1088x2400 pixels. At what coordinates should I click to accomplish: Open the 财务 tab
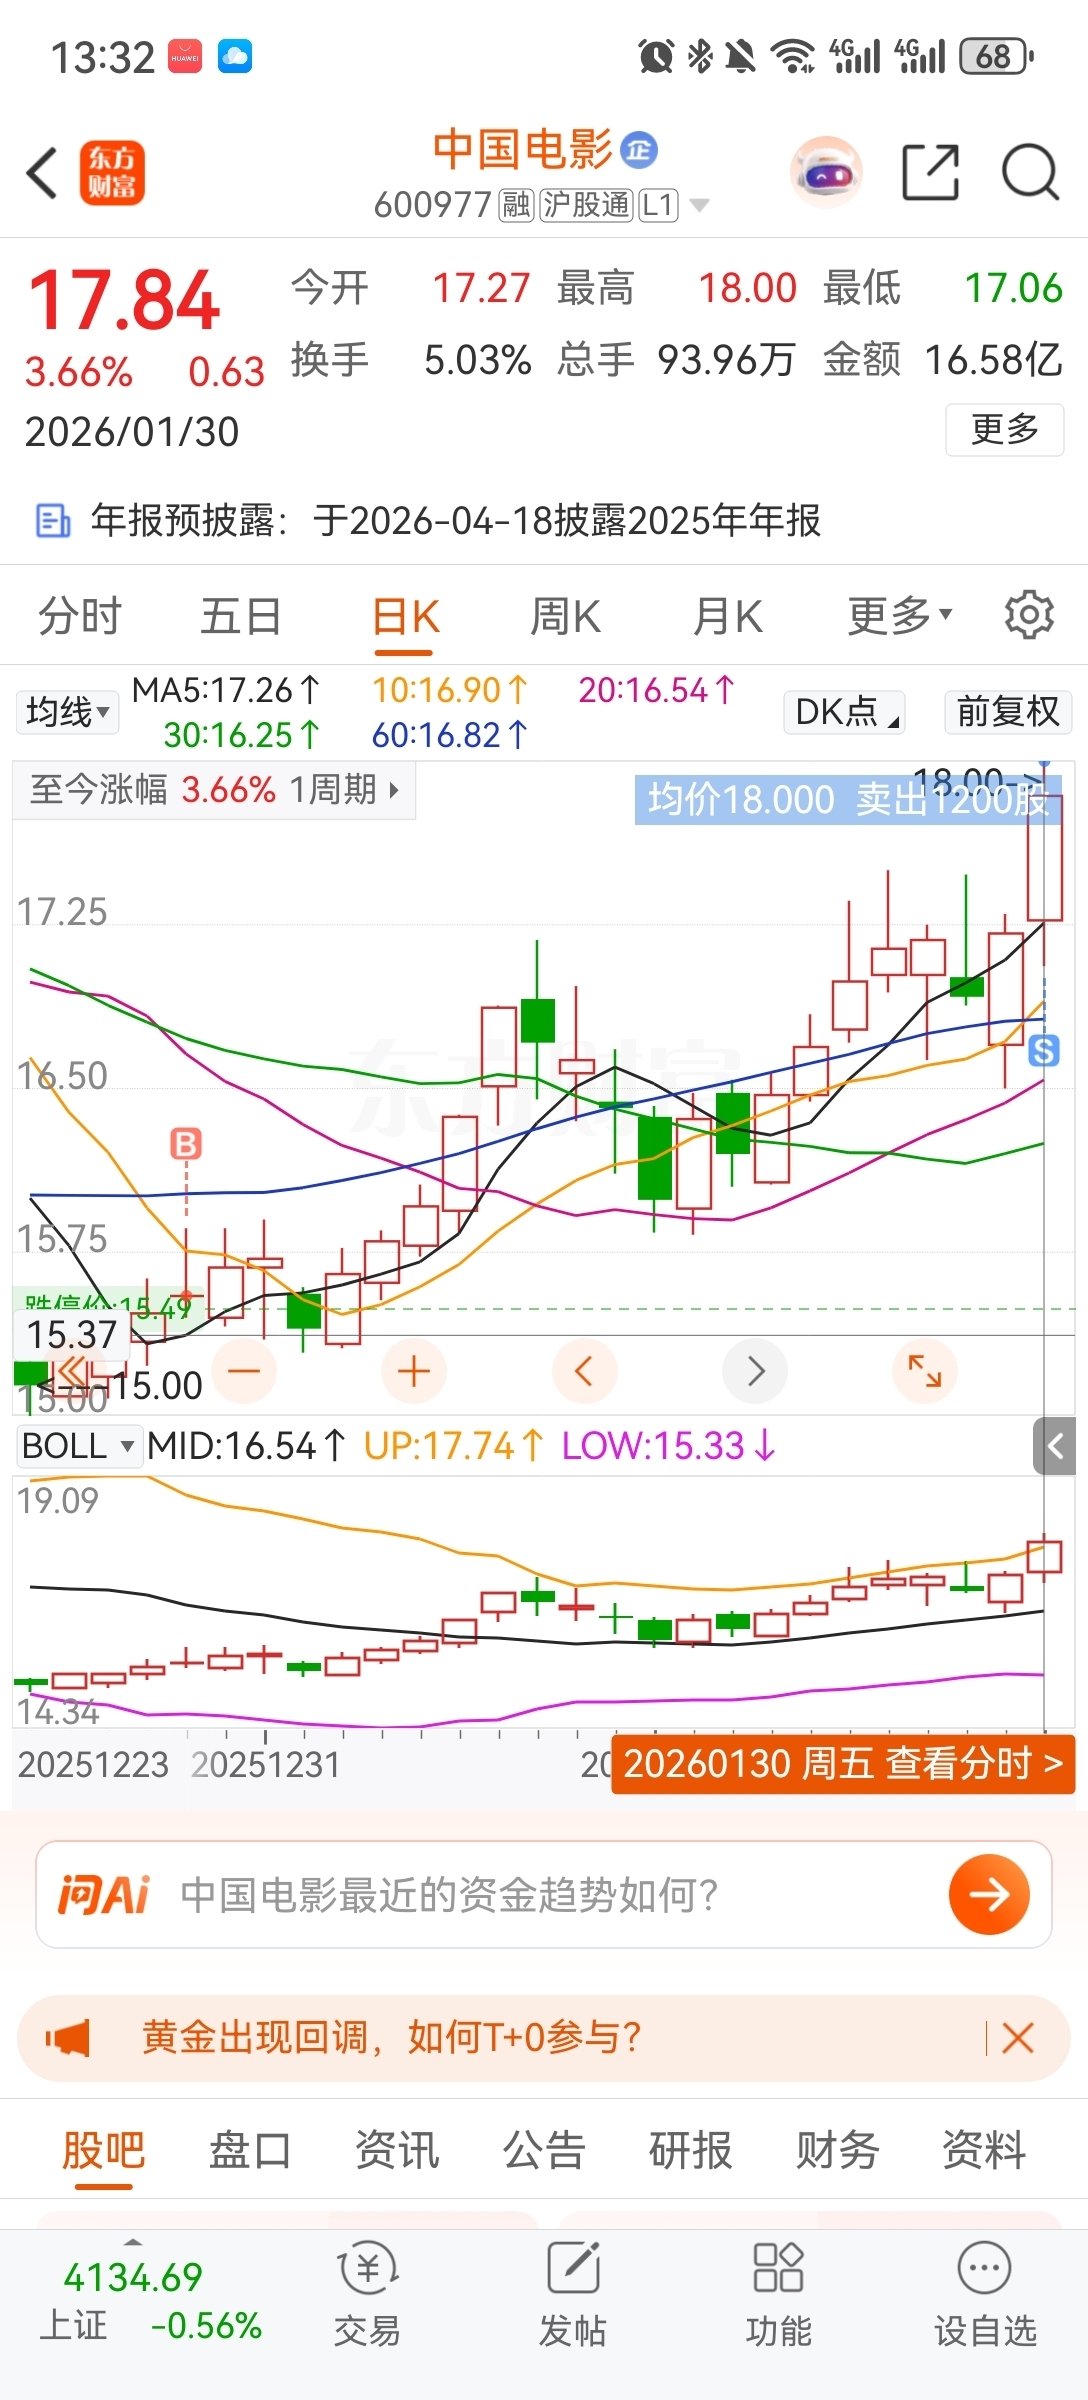pyautogui.click(x=838, y=2149)
